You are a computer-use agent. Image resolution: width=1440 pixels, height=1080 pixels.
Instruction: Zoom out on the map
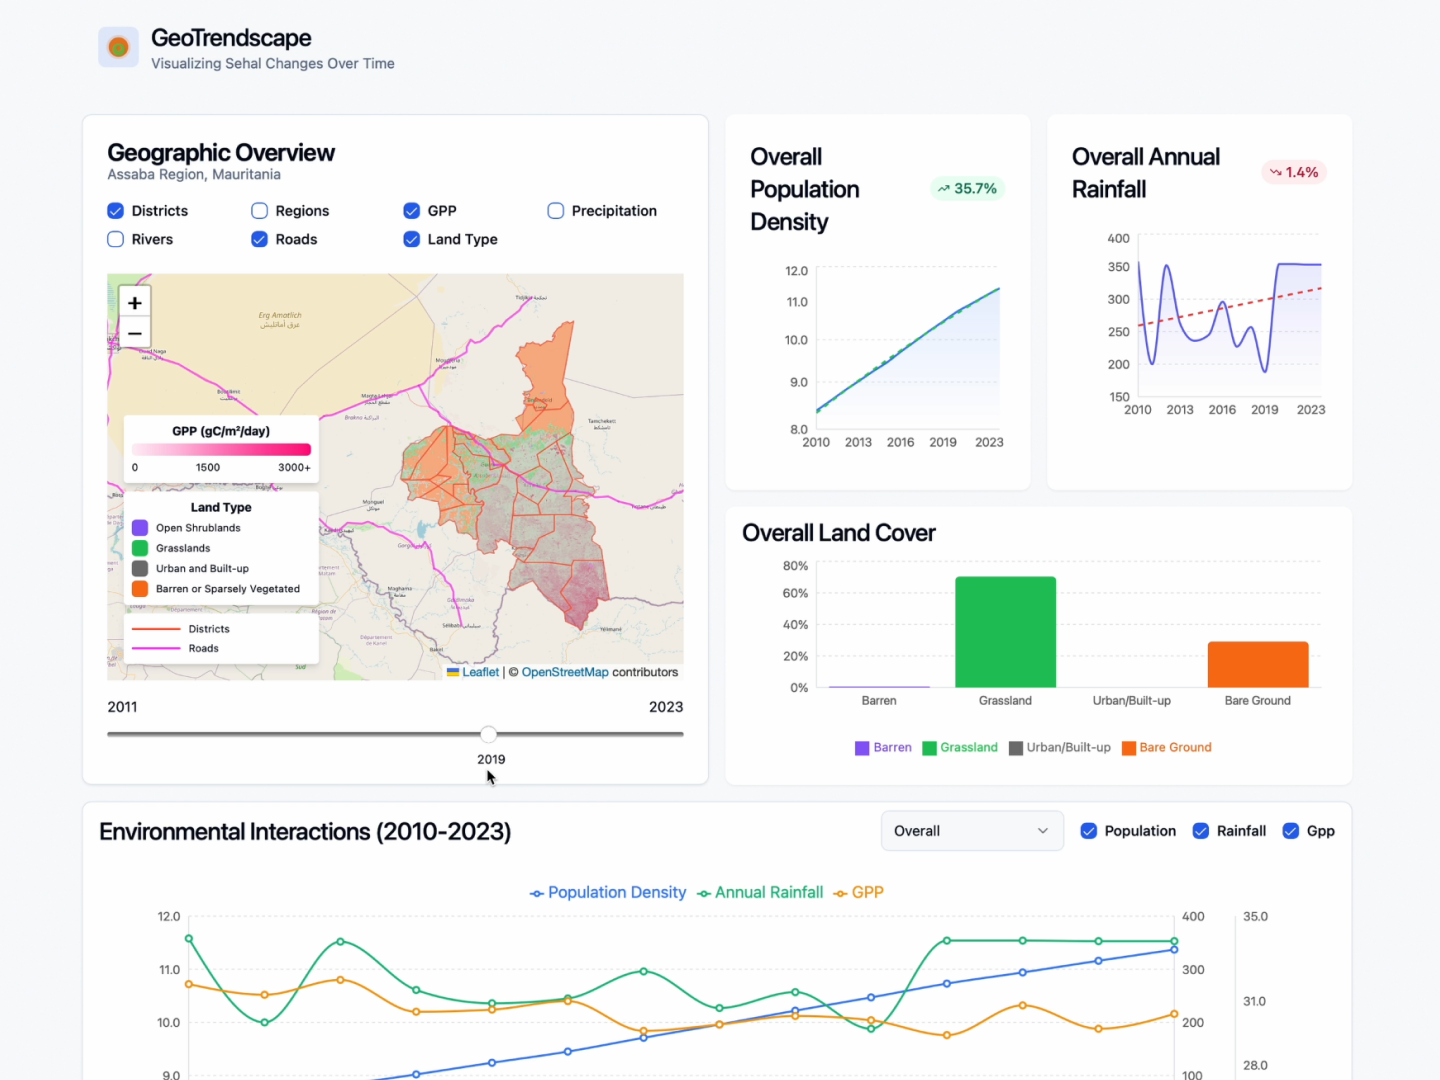point(135,333)
